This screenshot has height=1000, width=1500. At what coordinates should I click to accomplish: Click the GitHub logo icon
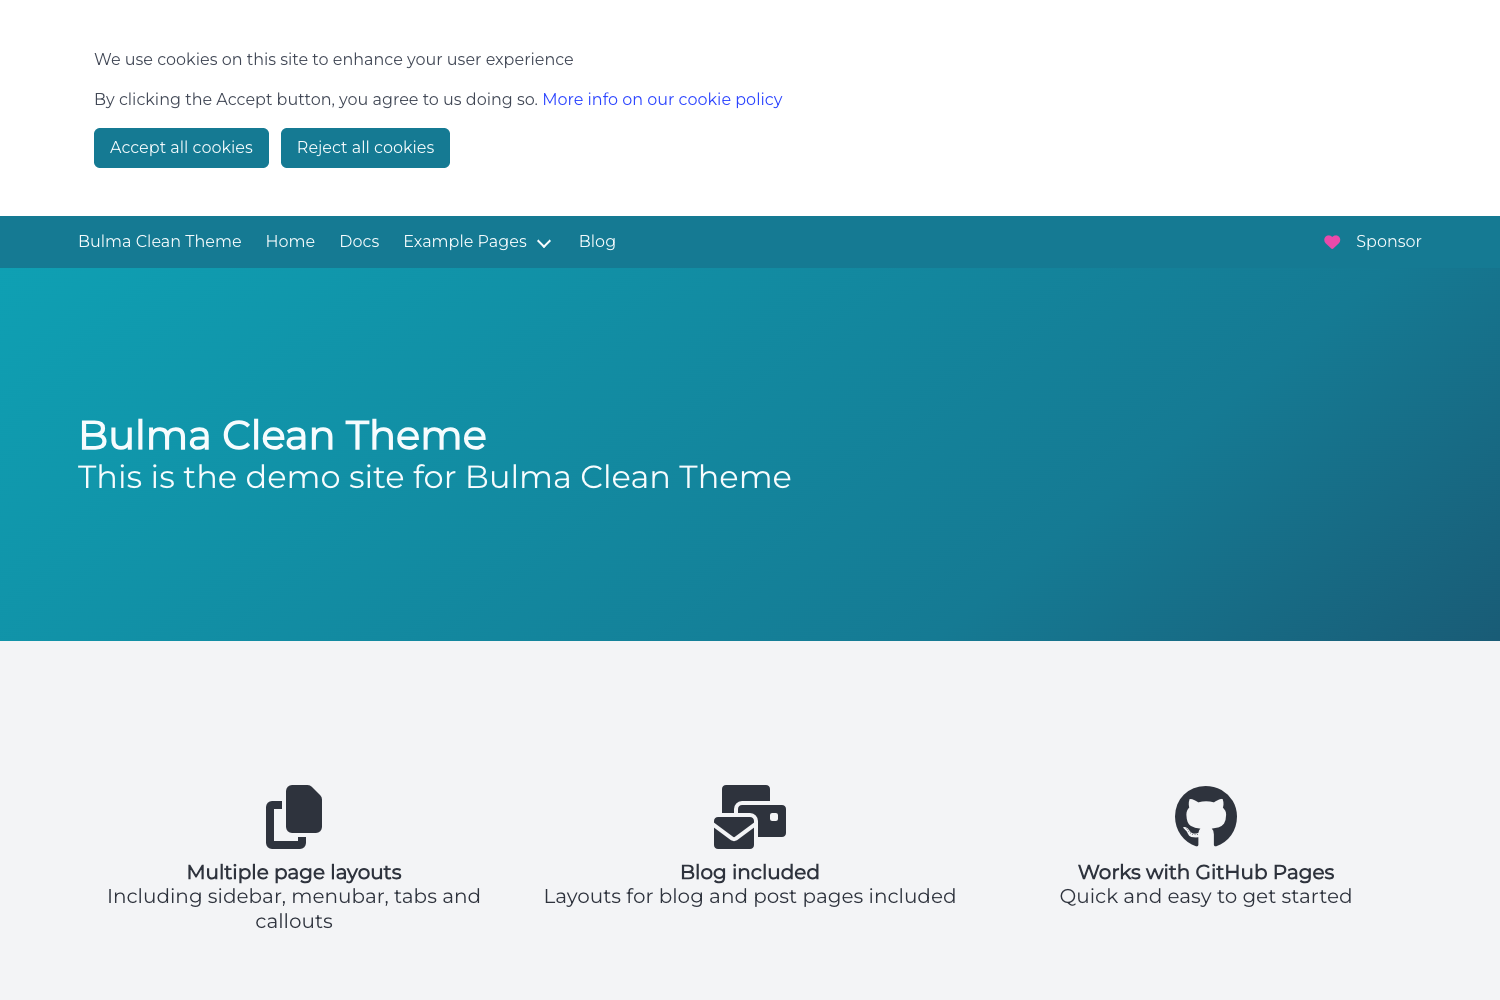click(x=1206, y=817)
